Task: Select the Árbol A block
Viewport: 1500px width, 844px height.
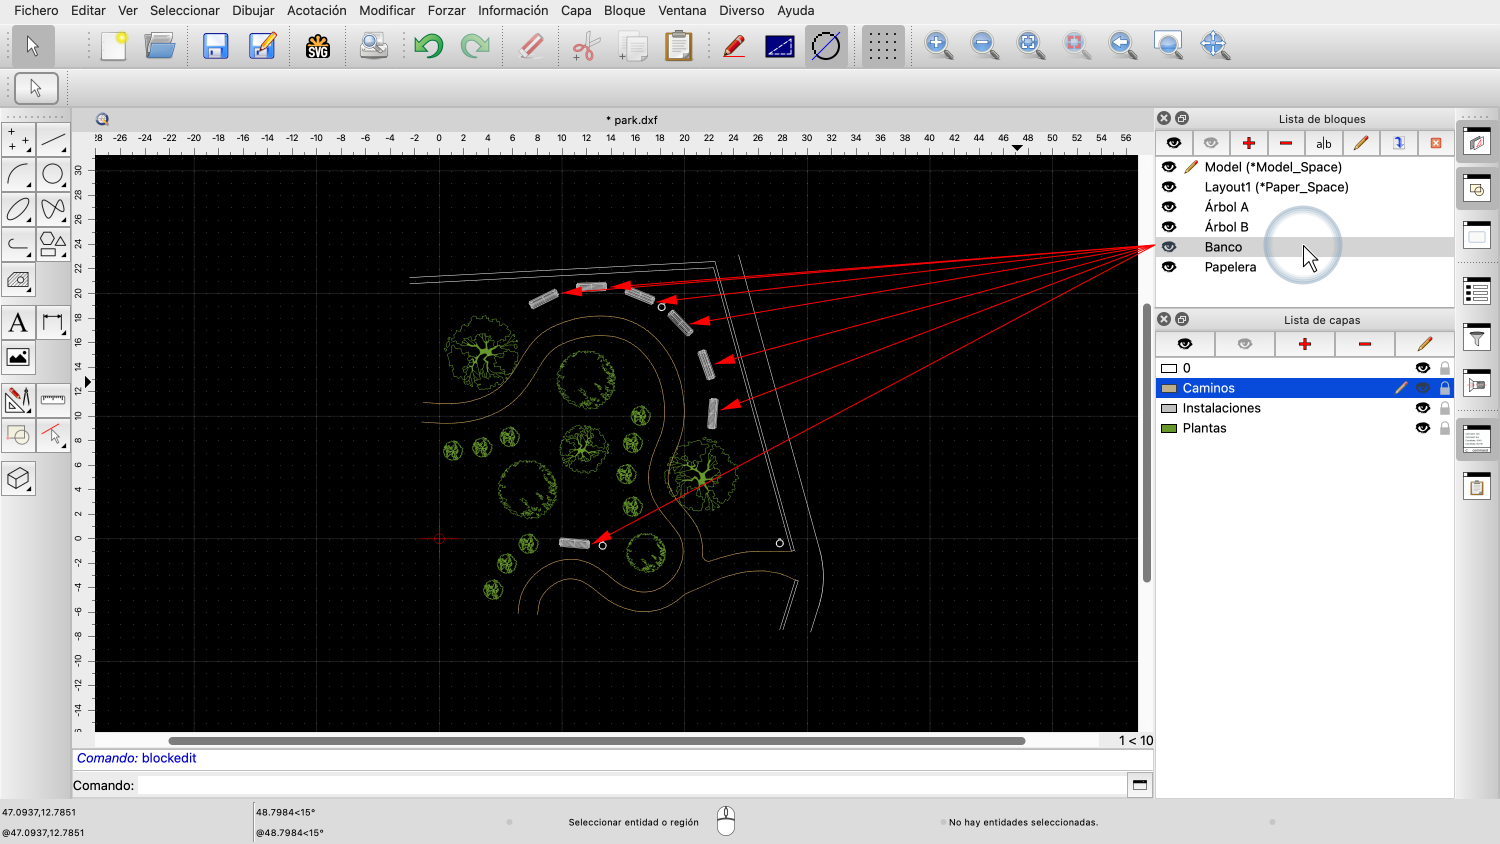Action: [x=1226, y=207]
